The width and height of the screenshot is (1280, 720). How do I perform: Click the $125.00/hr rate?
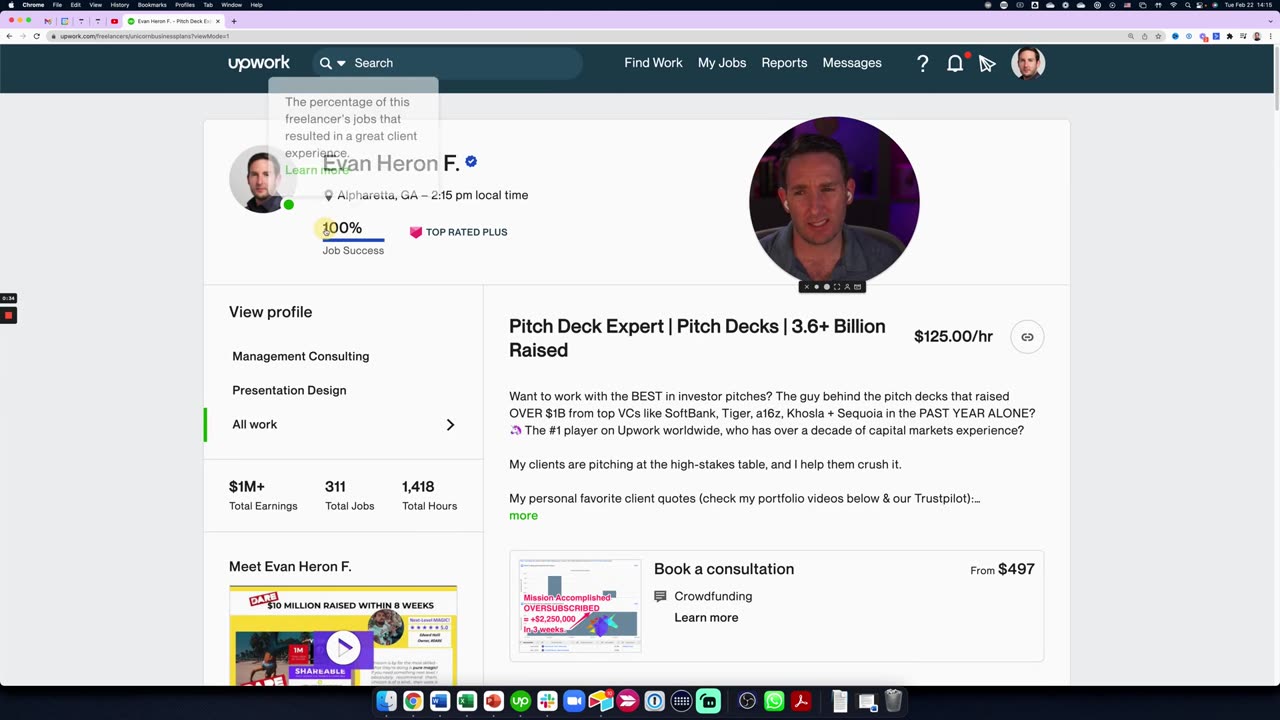point(953,337)
